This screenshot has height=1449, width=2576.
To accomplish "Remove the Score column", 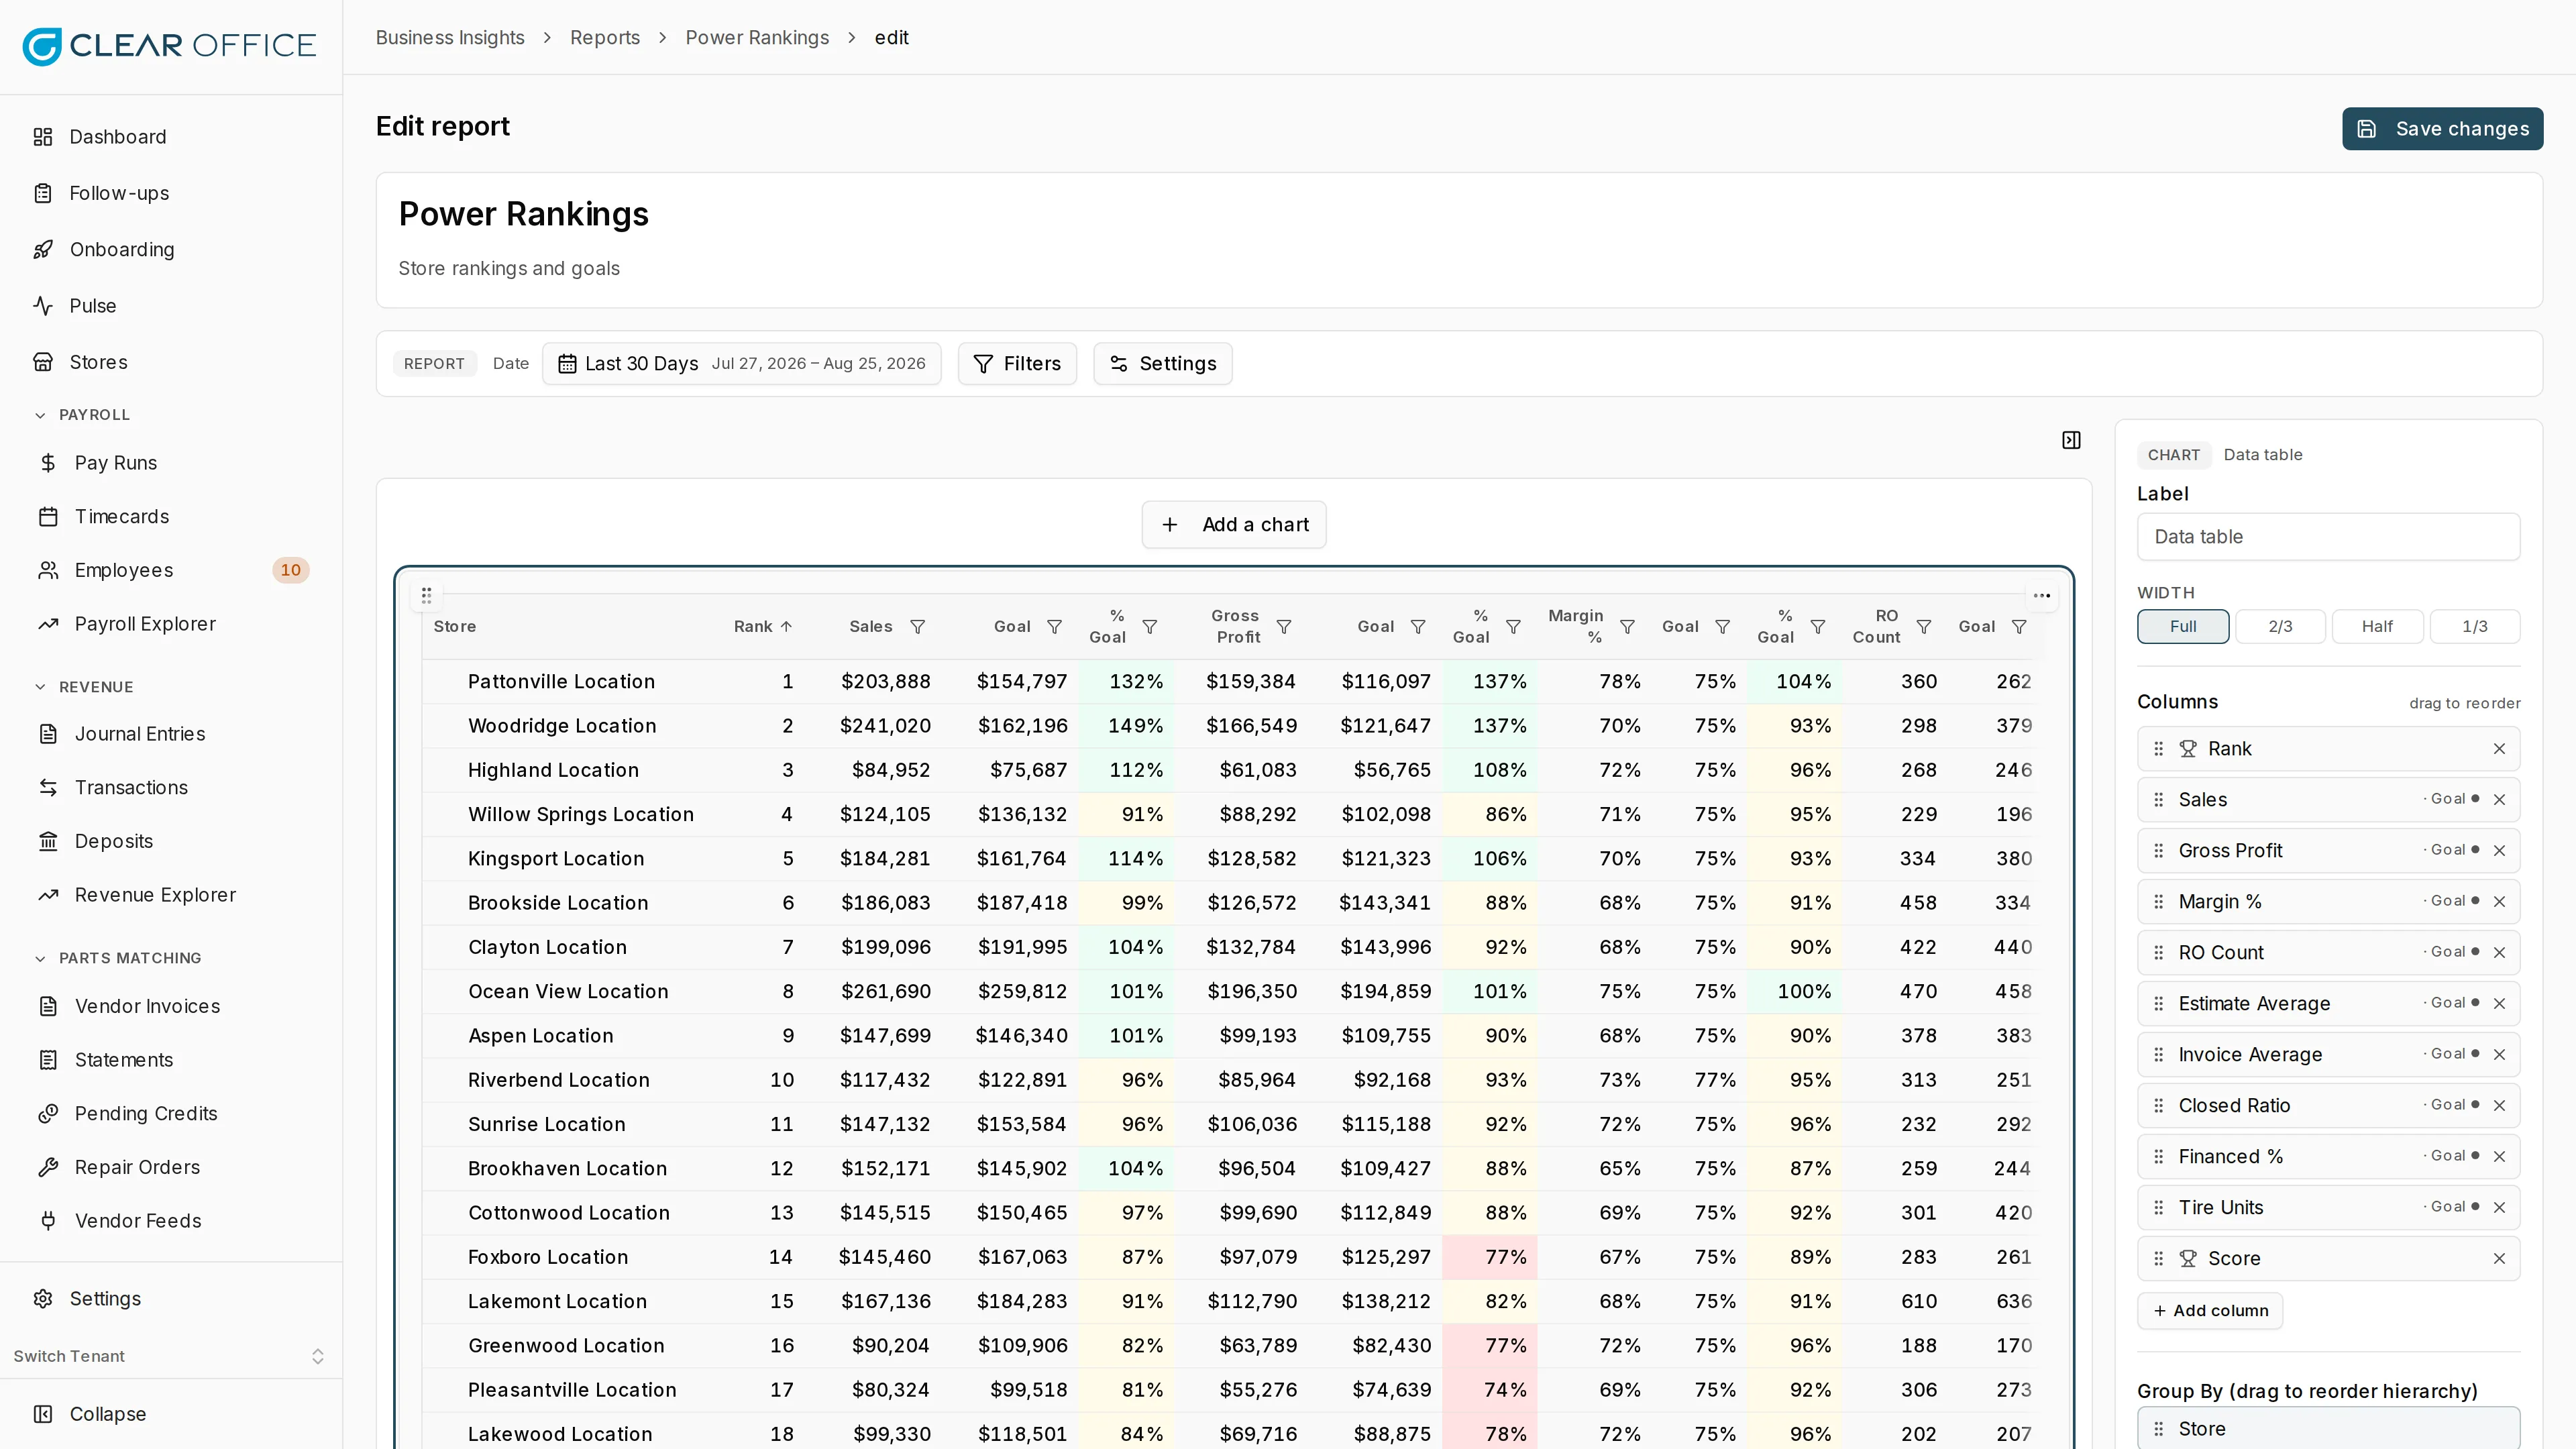I will 2499,1259.
